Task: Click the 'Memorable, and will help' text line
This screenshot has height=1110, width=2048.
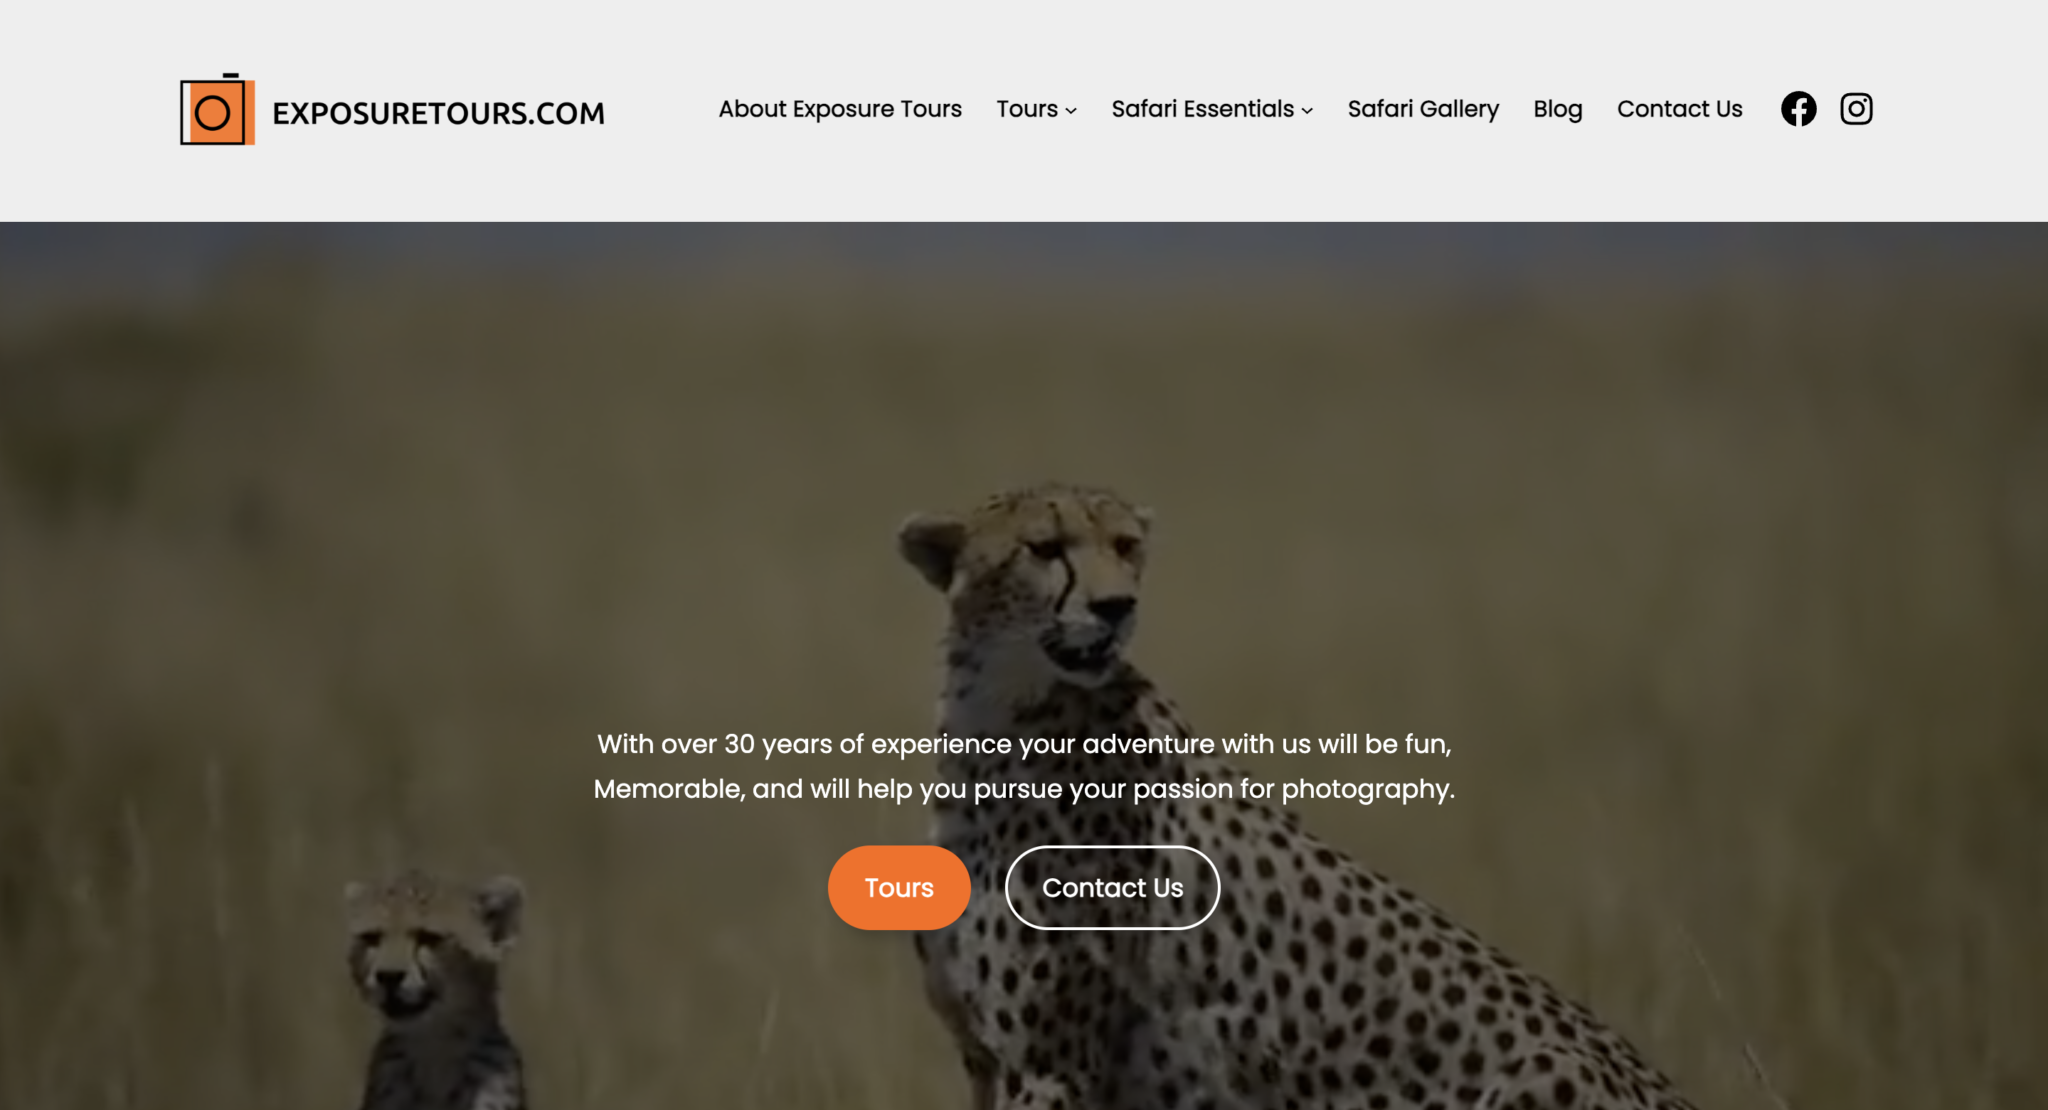Action: [1024, 789]
